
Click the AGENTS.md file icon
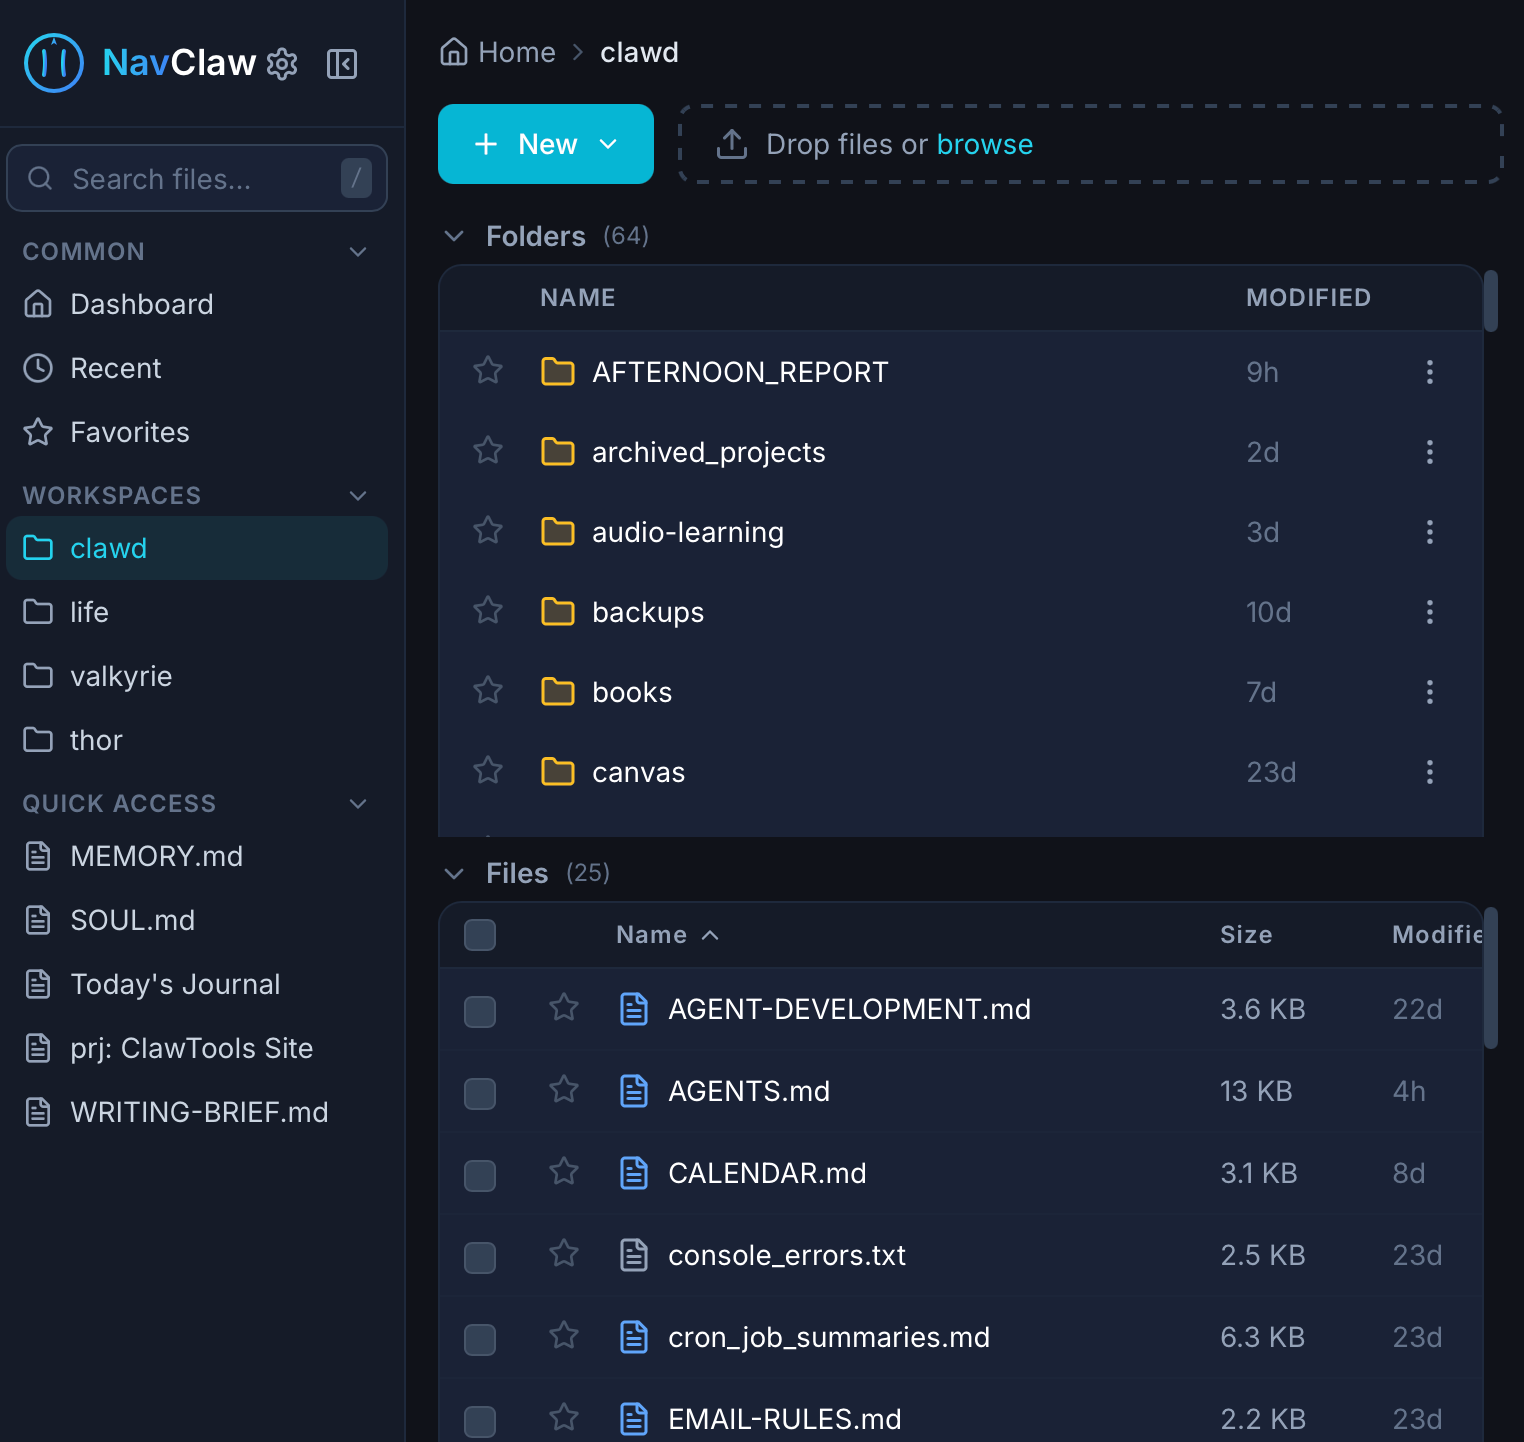click(x=634, y=1091)
